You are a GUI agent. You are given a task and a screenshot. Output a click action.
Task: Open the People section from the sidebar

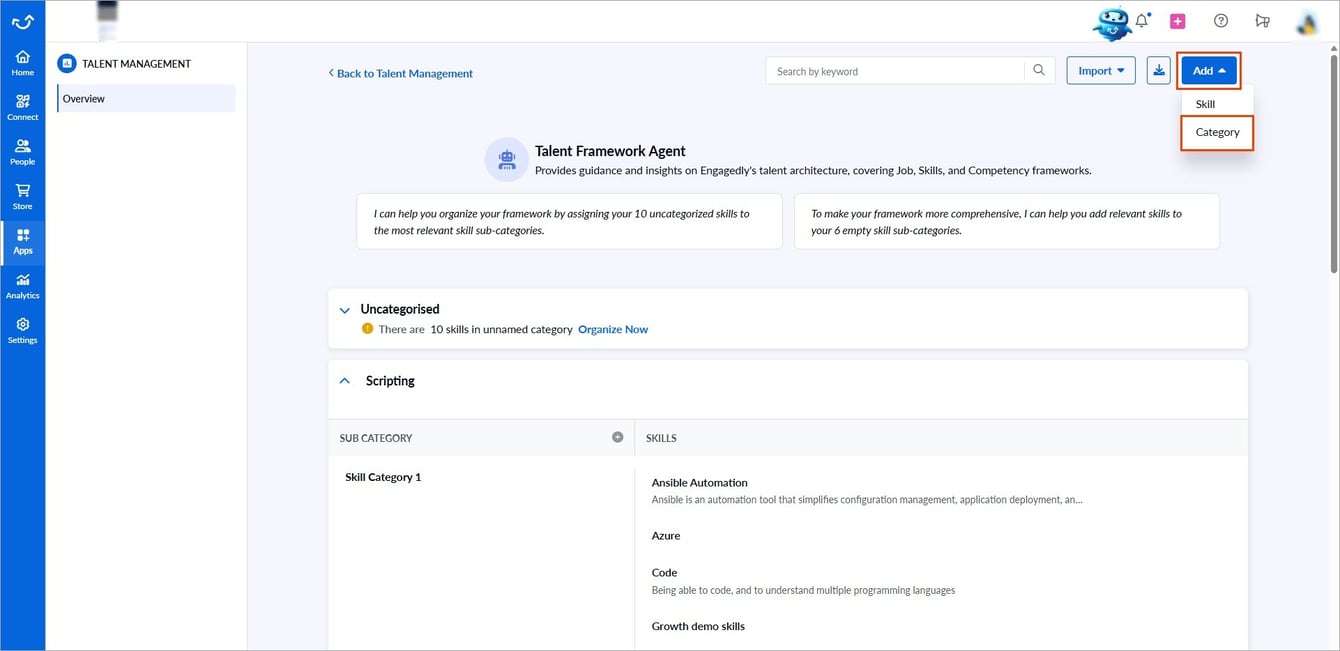(x=22, y=150)
